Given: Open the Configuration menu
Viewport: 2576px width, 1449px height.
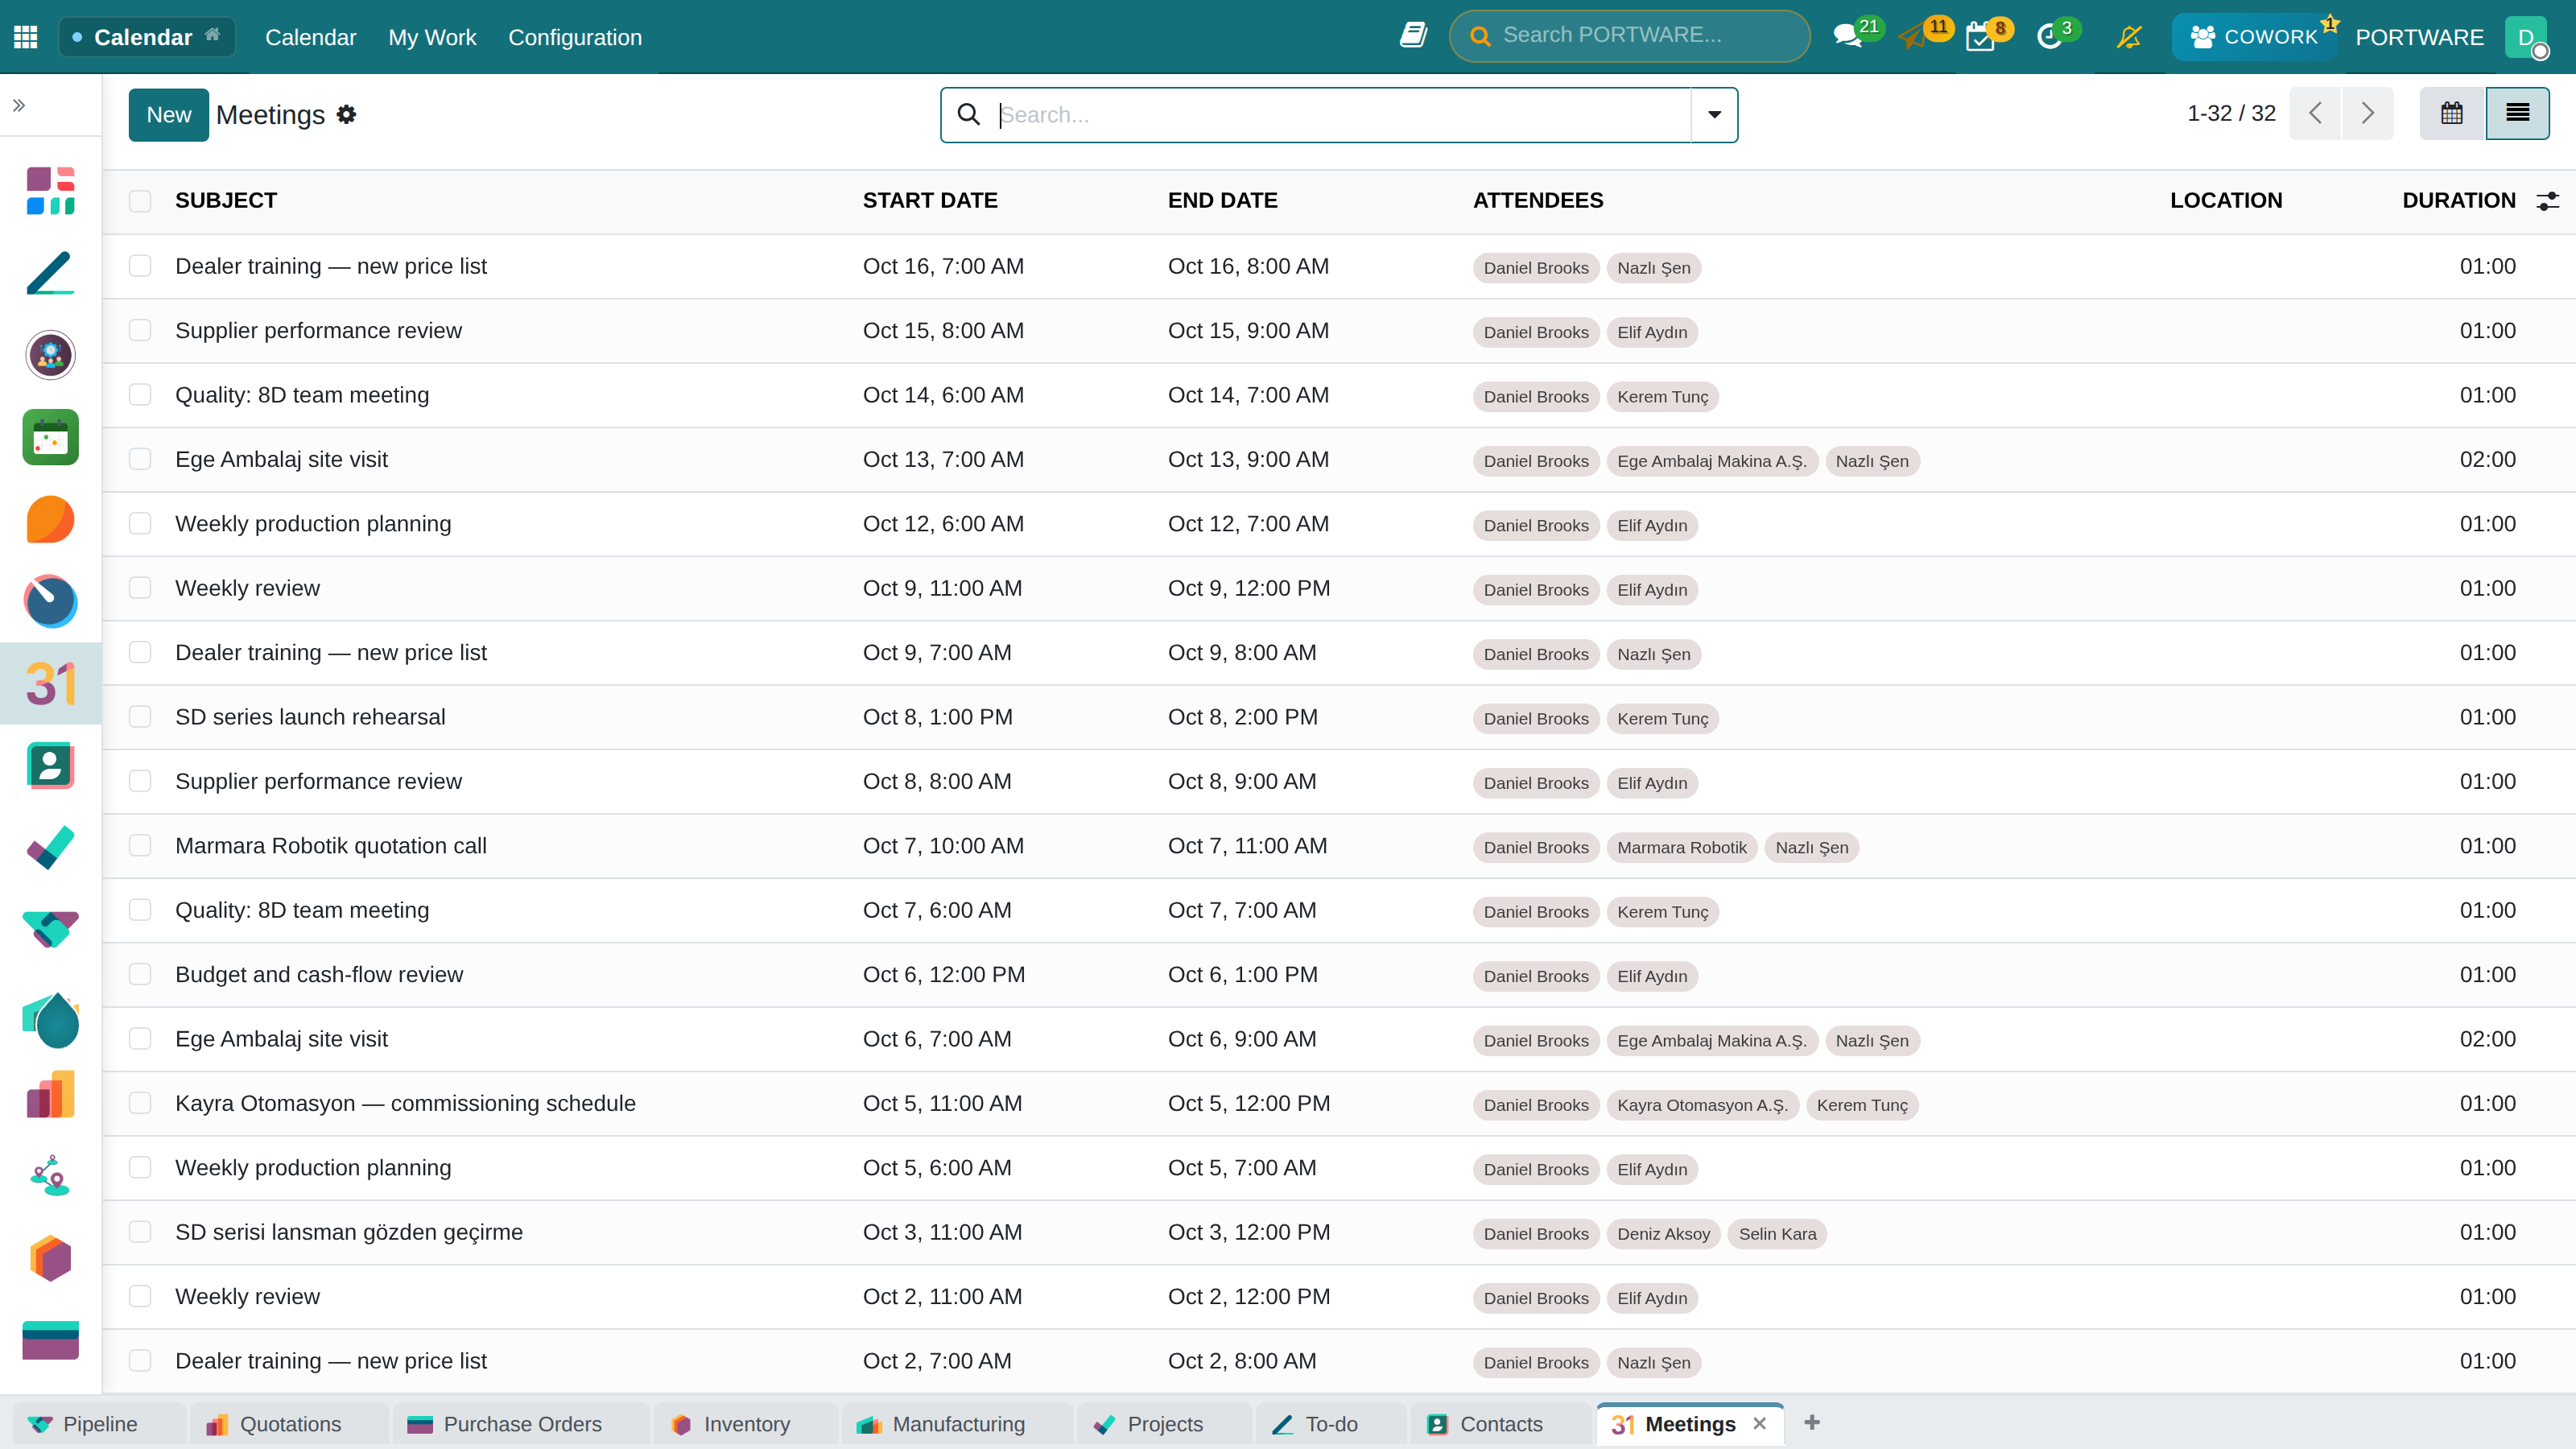Looking at the screenshot, I should point(575,37).
